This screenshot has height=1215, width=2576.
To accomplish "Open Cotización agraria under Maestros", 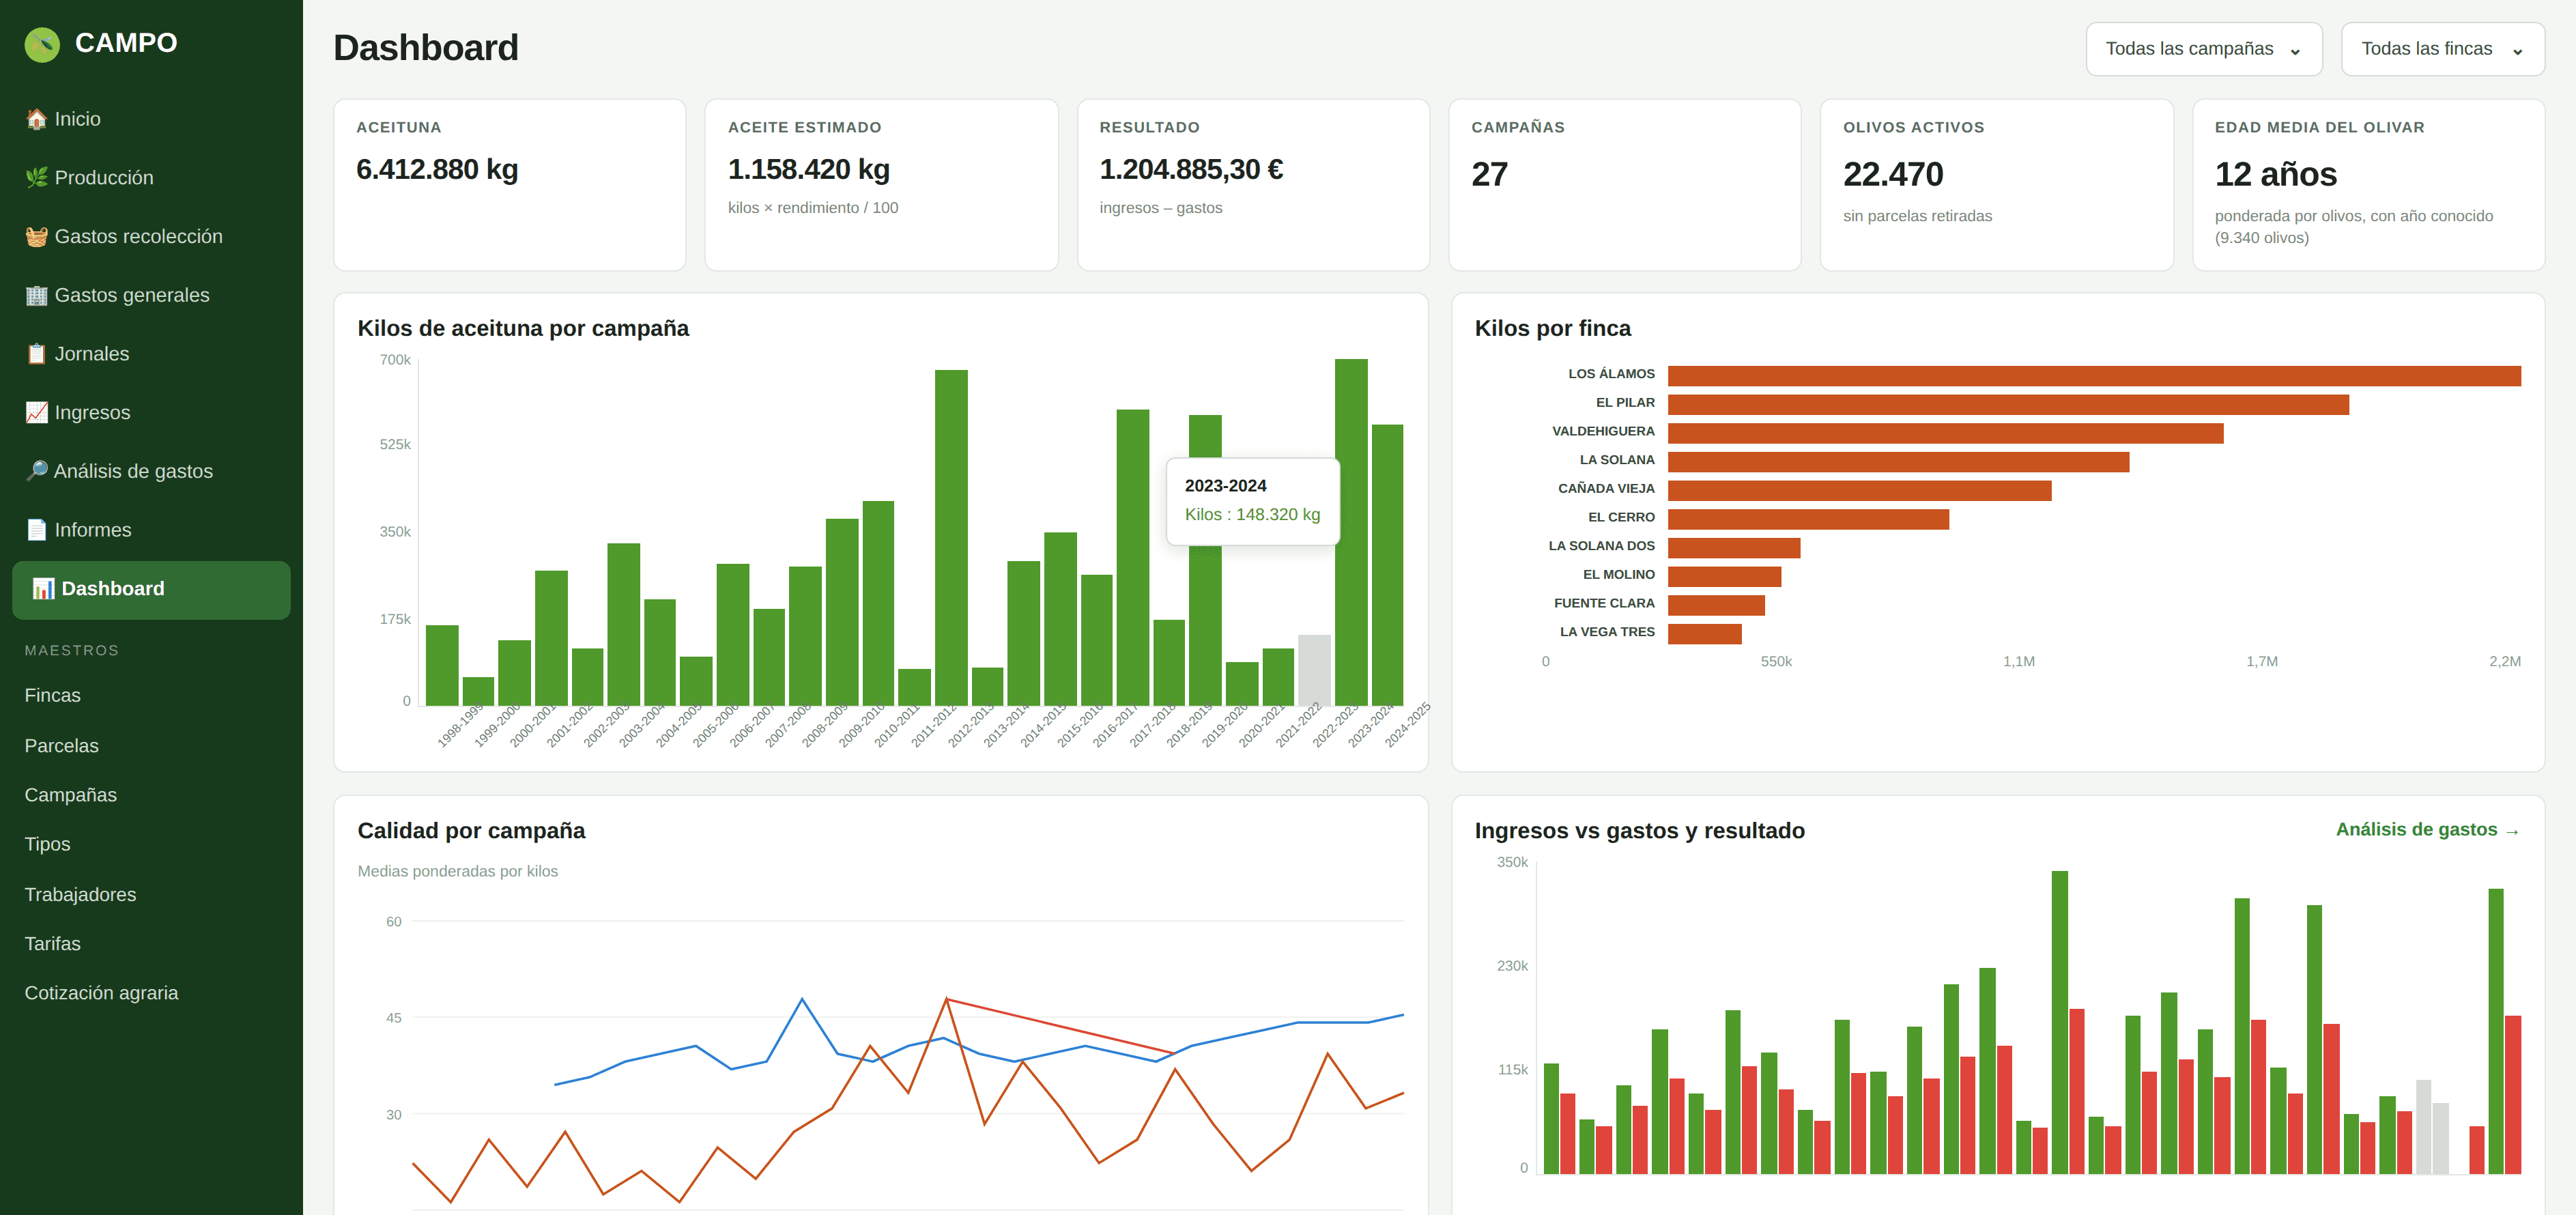I will click(151, 993).
